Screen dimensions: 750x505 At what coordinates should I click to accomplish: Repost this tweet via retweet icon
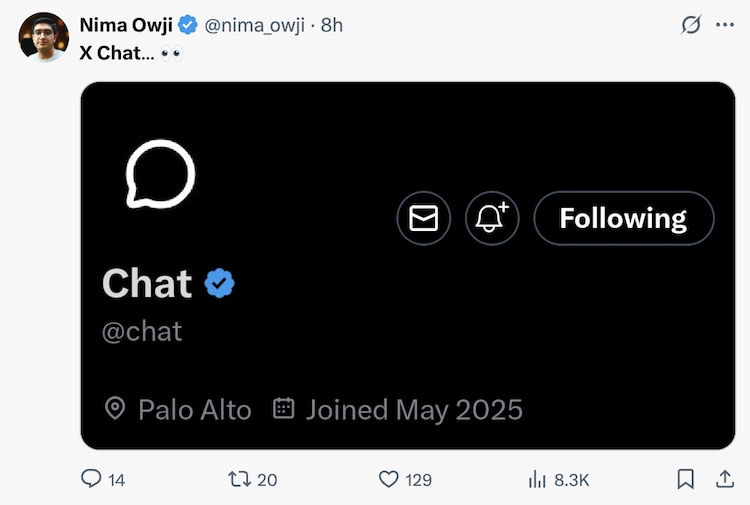[239, 480]
